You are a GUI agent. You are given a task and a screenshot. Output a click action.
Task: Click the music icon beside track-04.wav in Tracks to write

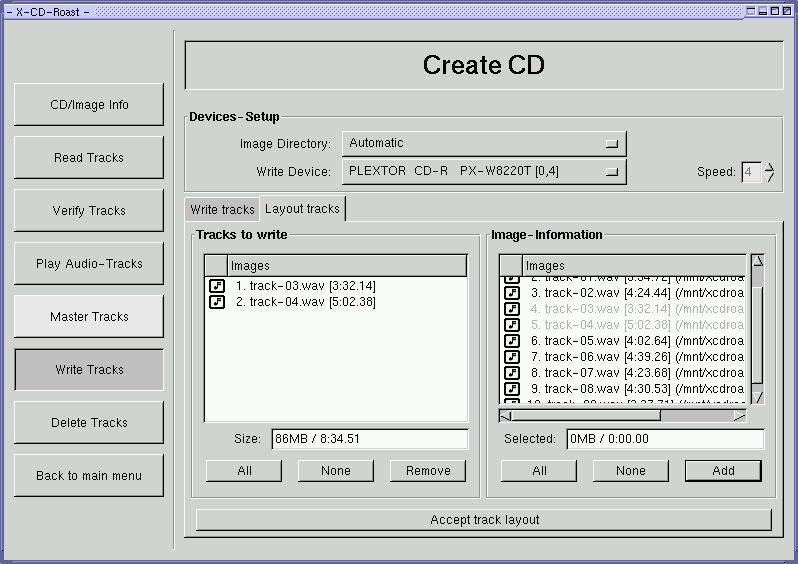click(216, 302)
